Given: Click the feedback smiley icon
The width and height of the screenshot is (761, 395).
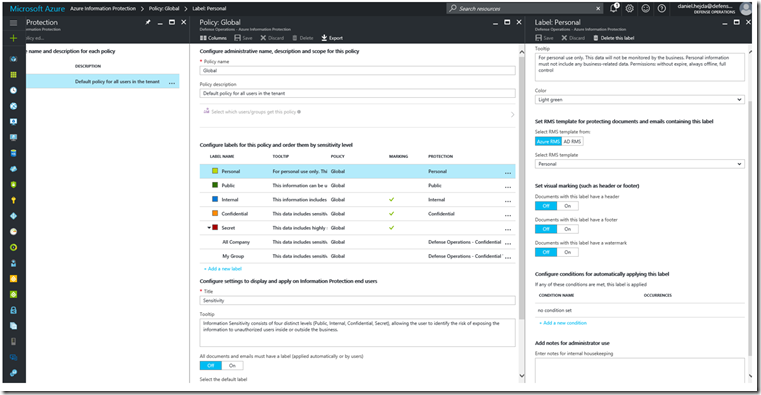Looking at the screenshot, I should [x=645, y=8].
